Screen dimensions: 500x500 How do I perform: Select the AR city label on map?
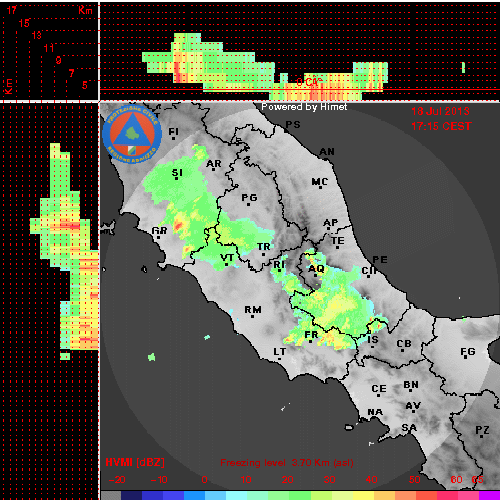(x=213, y=164)
